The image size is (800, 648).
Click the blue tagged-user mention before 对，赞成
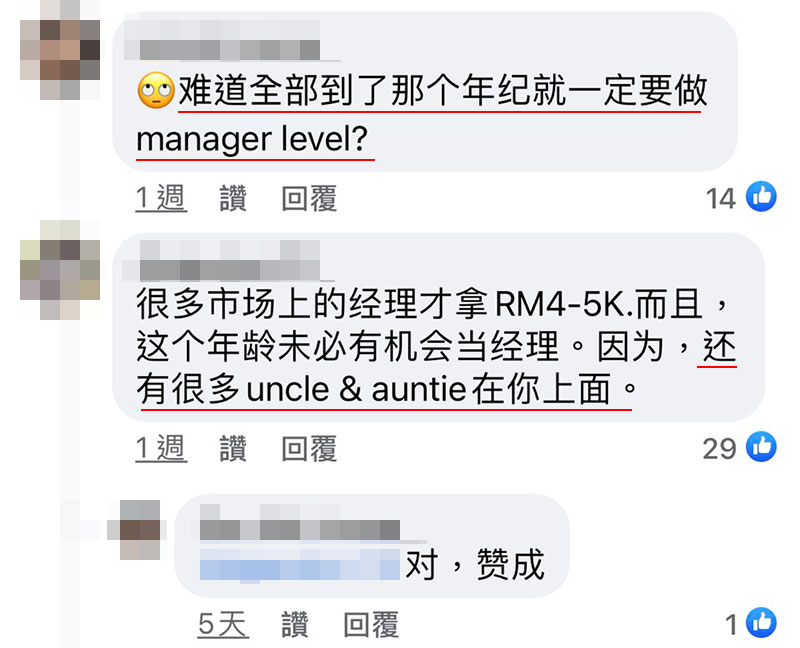[x=299, y=565]
